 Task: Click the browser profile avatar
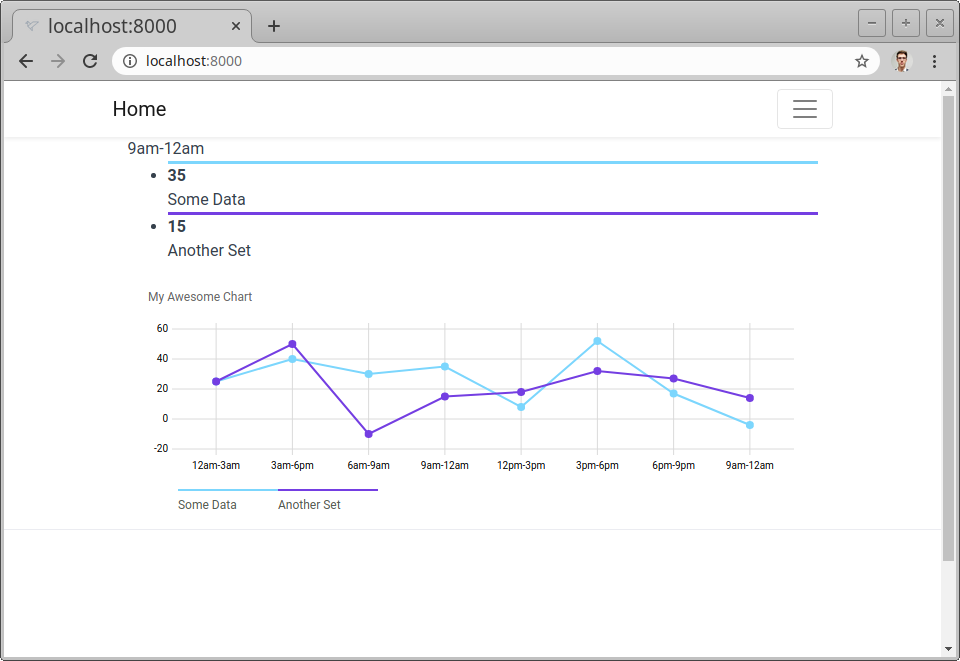901,61
